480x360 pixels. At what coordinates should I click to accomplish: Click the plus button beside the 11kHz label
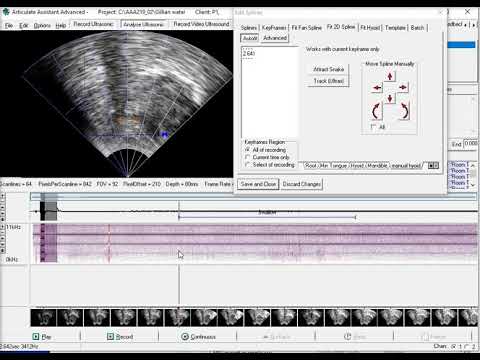[x=2, y=227]
